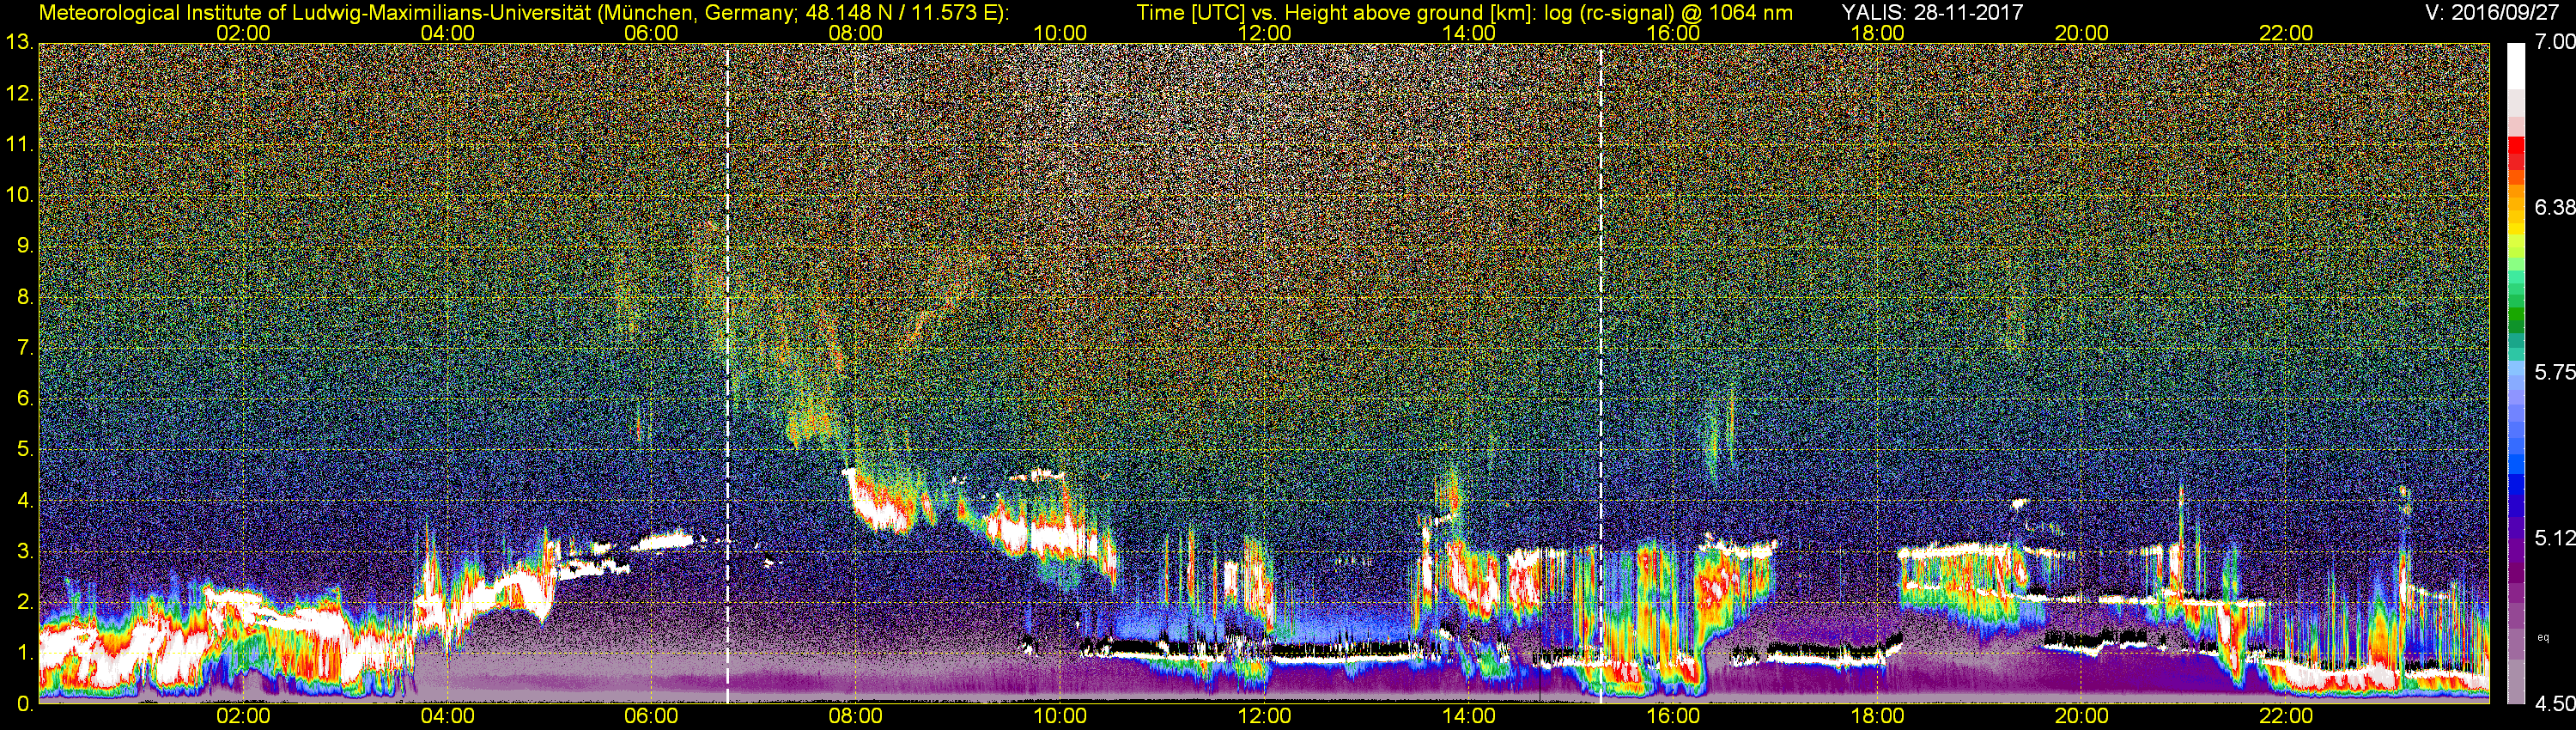The width and height of the screenshot is (2576, 730).
Task: Select the 10:00 label on the top time axis
Action: click(x=1060, y=33)
